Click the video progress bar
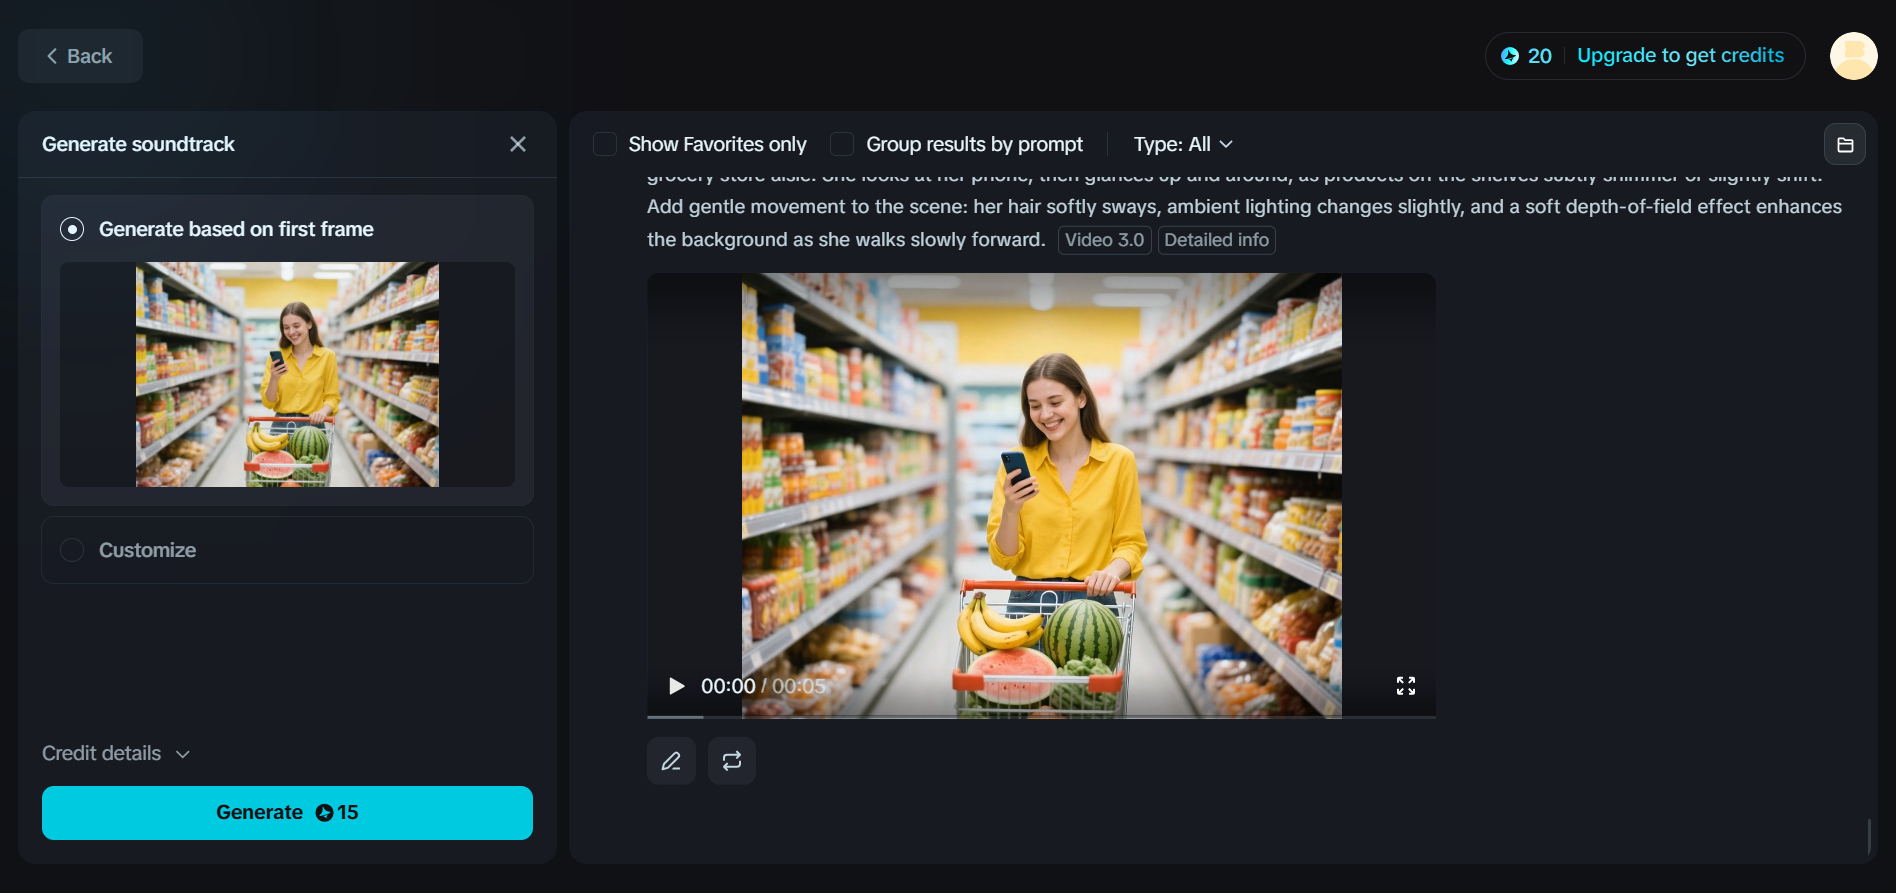The height and width of the screenshot is (893, 1896). (1041, 716)
